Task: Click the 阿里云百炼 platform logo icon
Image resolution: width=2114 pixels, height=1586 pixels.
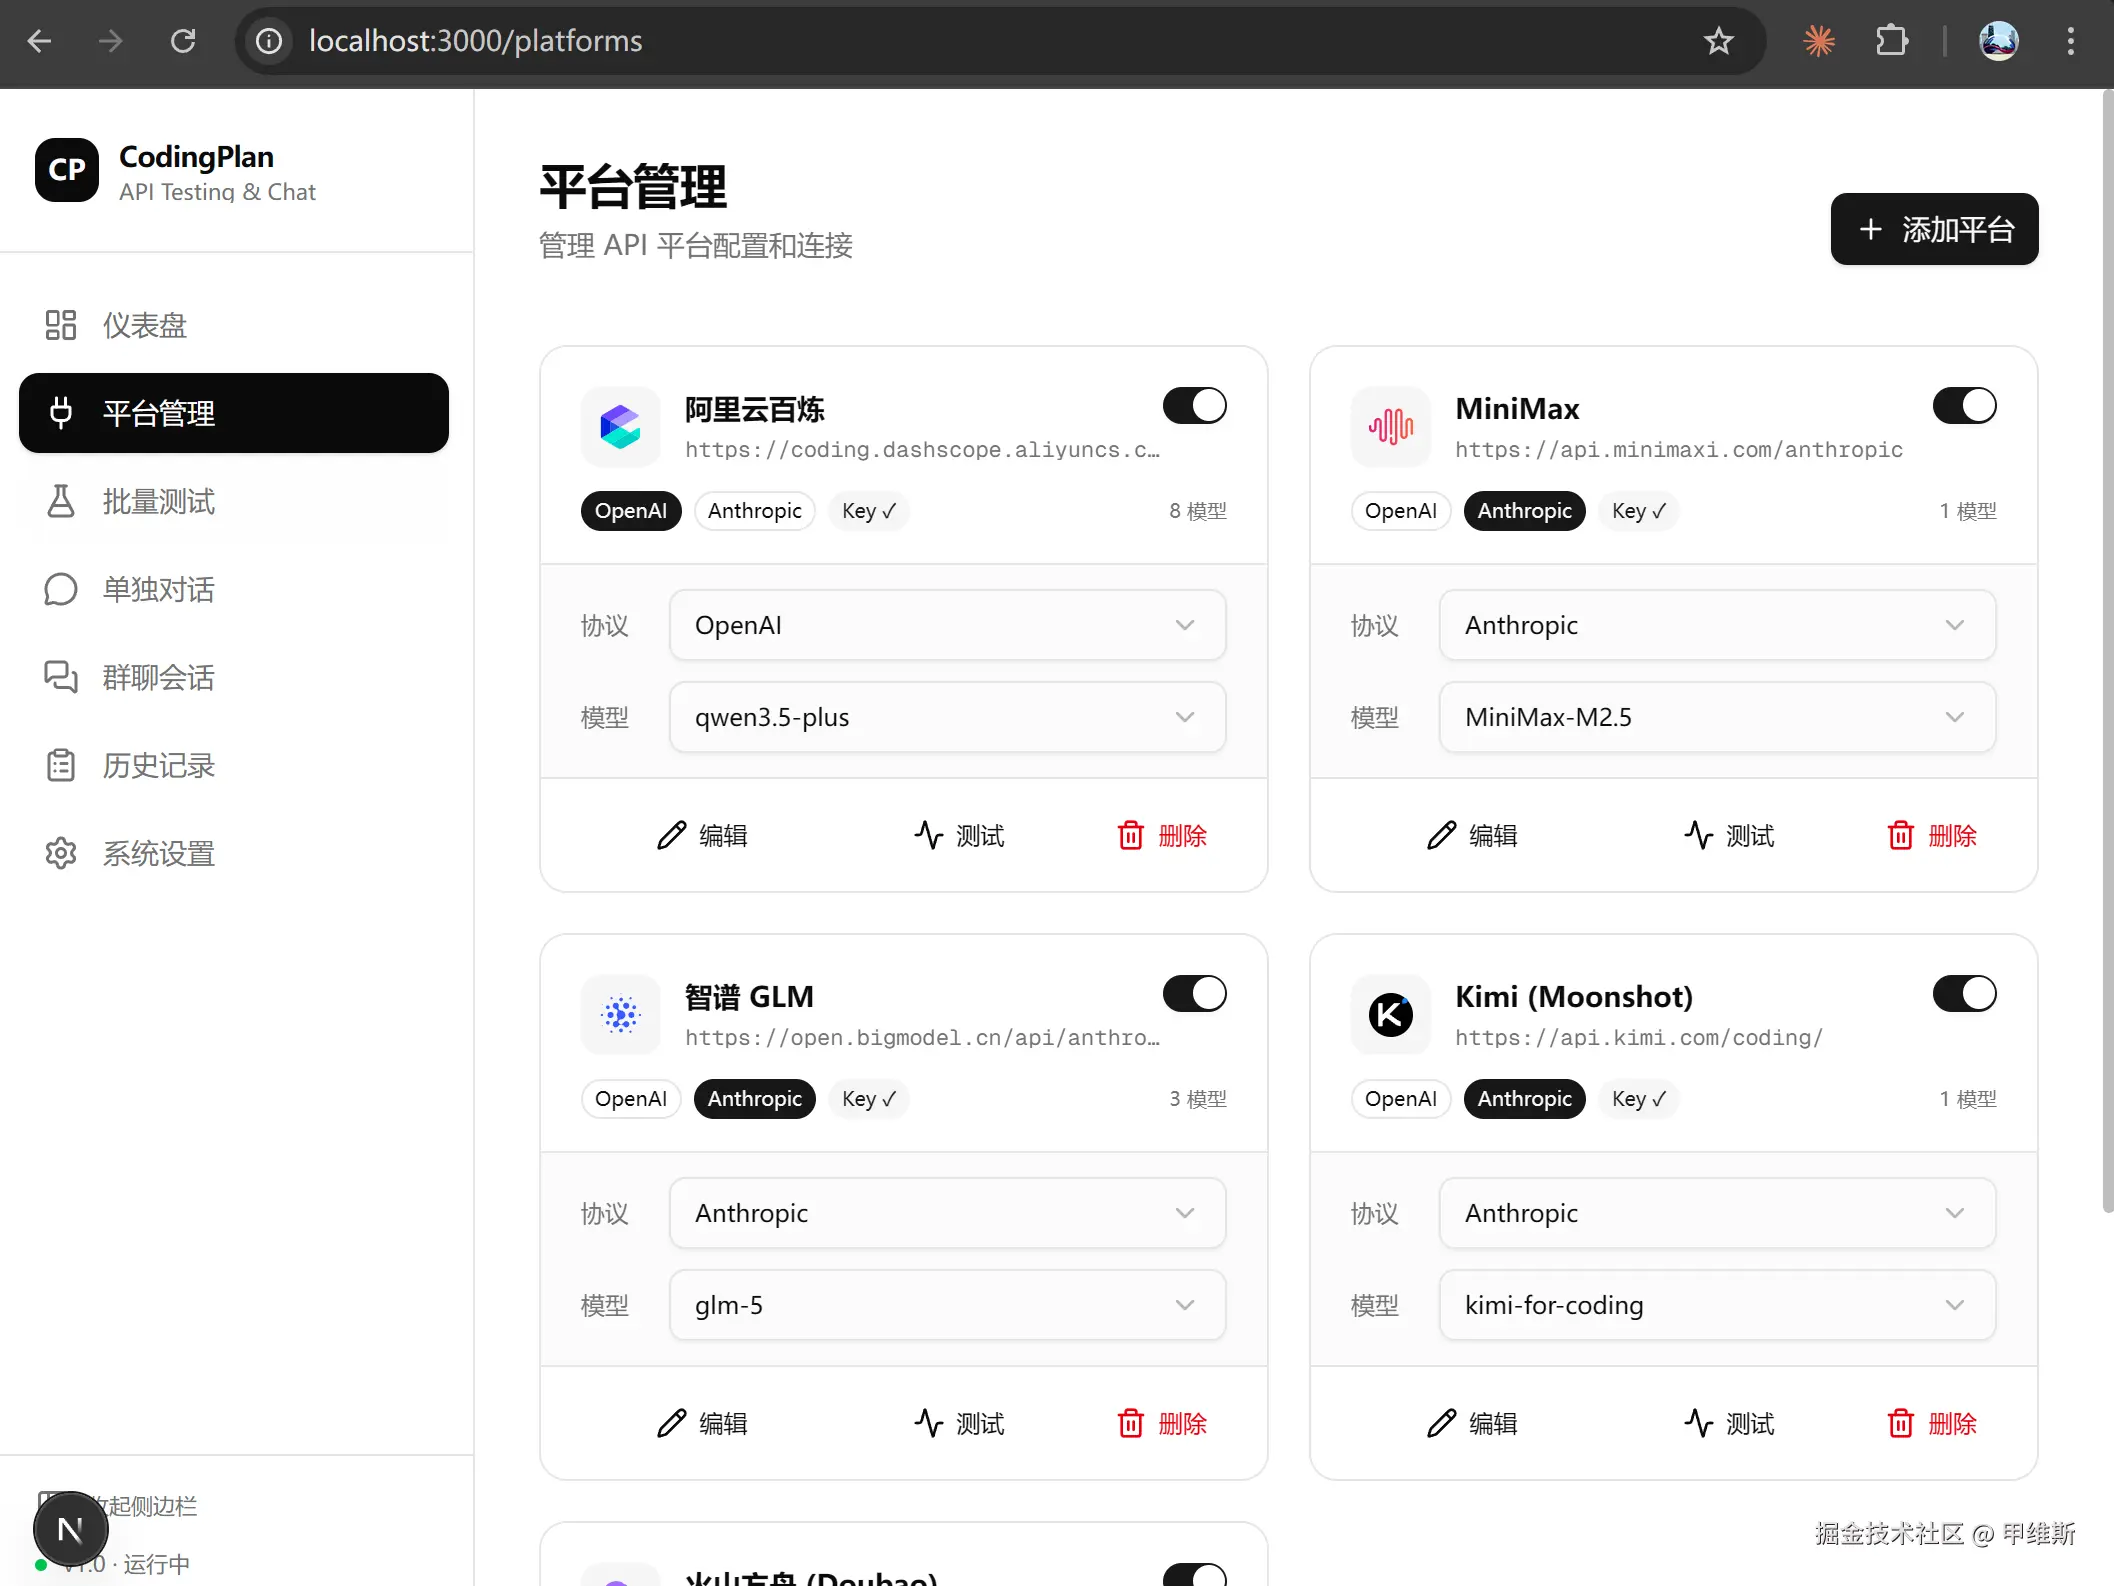Action: point(620,427)
